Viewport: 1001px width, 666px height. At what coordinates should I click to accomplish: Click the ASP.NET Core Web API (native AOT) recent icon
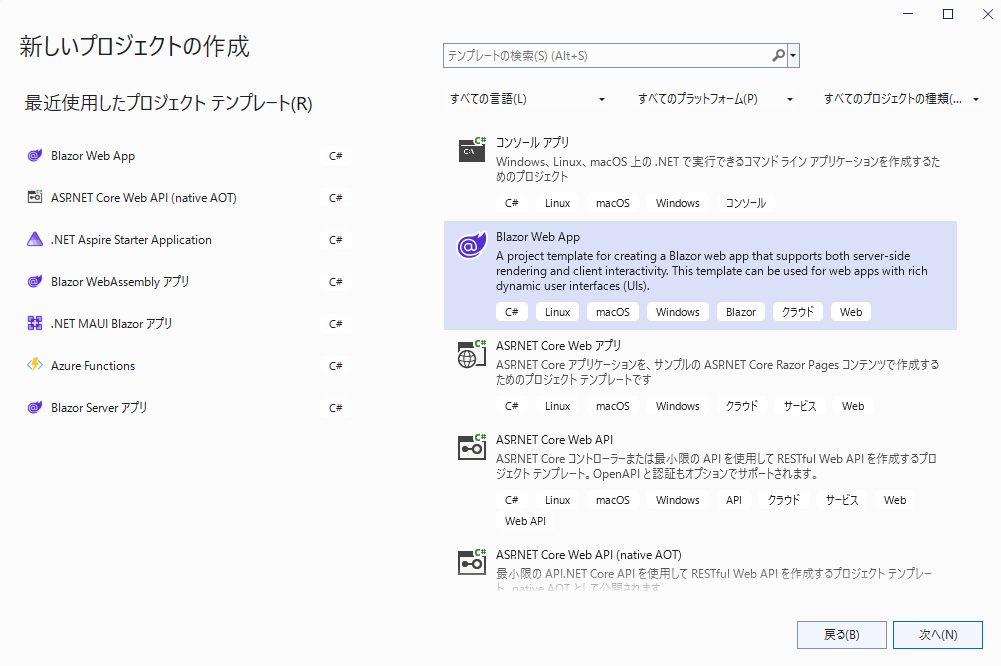point(35,197)
